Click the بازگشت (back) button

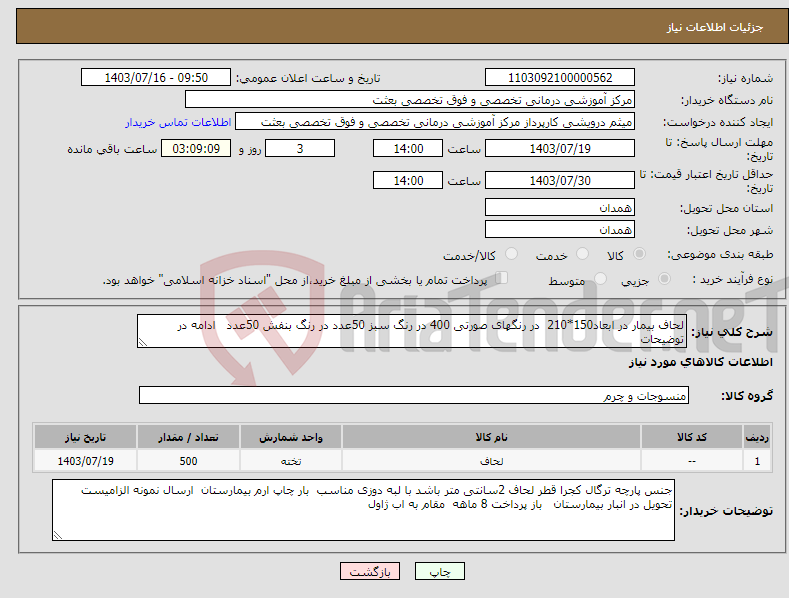pos(370,571)
